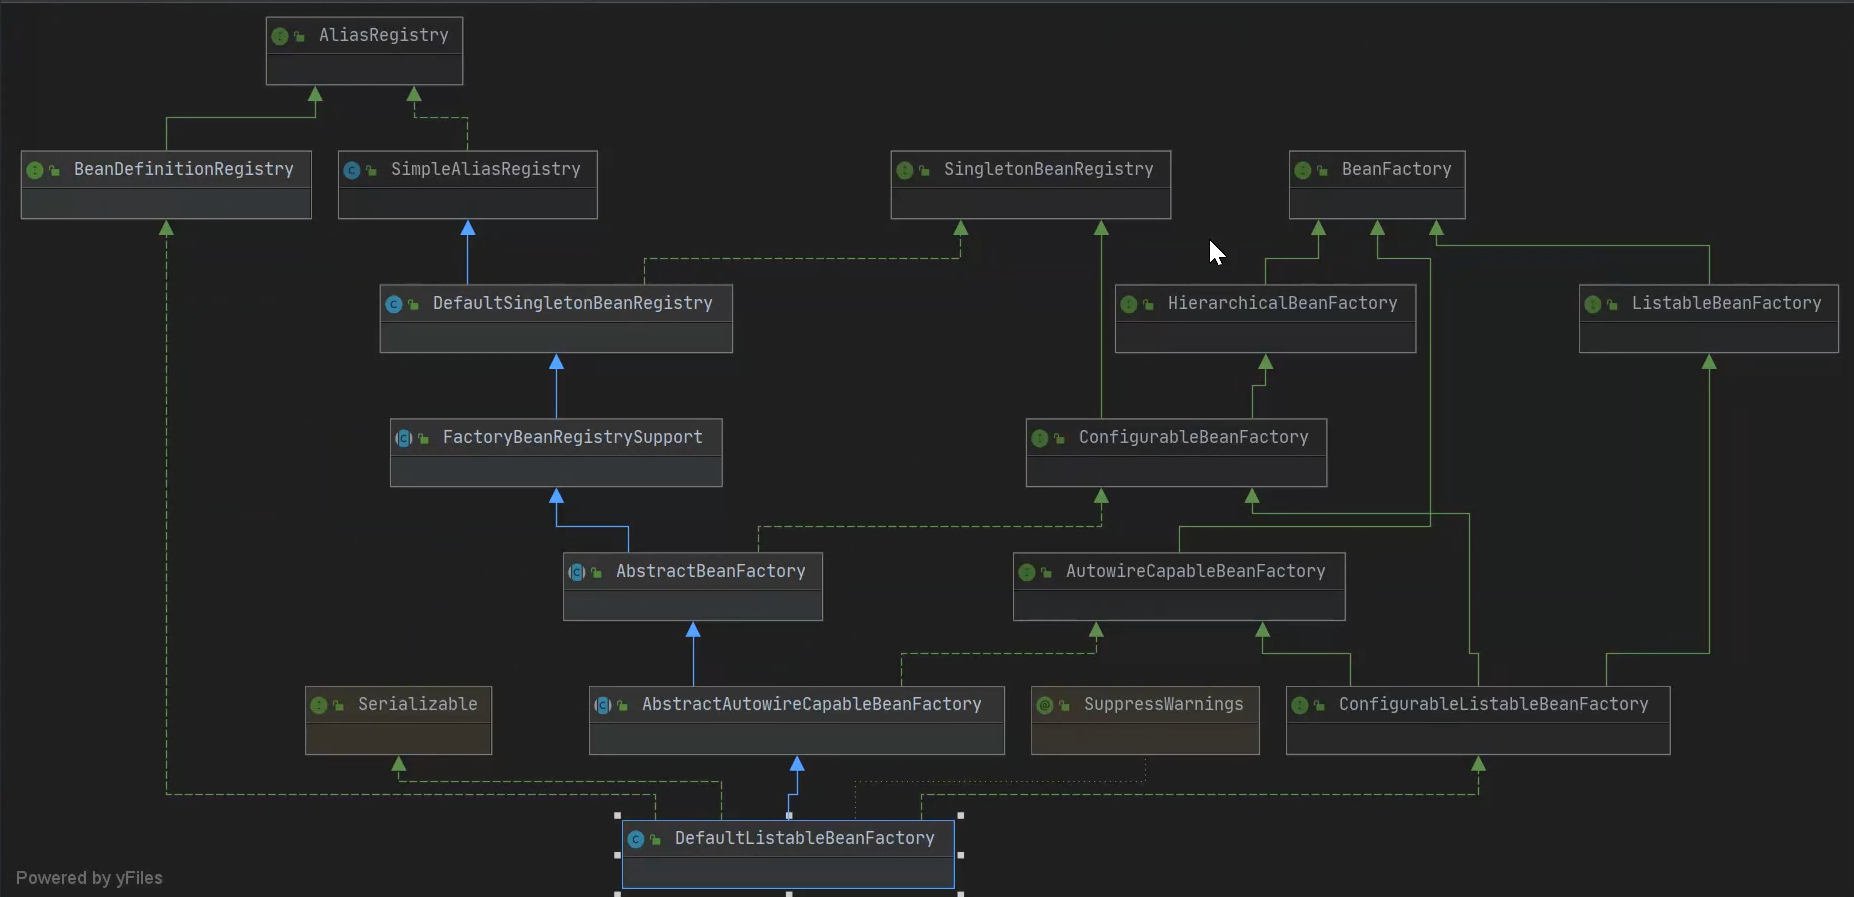The image size is (1854, 897).
Task: Click the abstract class icon on AbstractBeanFactory
Action: pyautogui.click(x=577, y=572)
